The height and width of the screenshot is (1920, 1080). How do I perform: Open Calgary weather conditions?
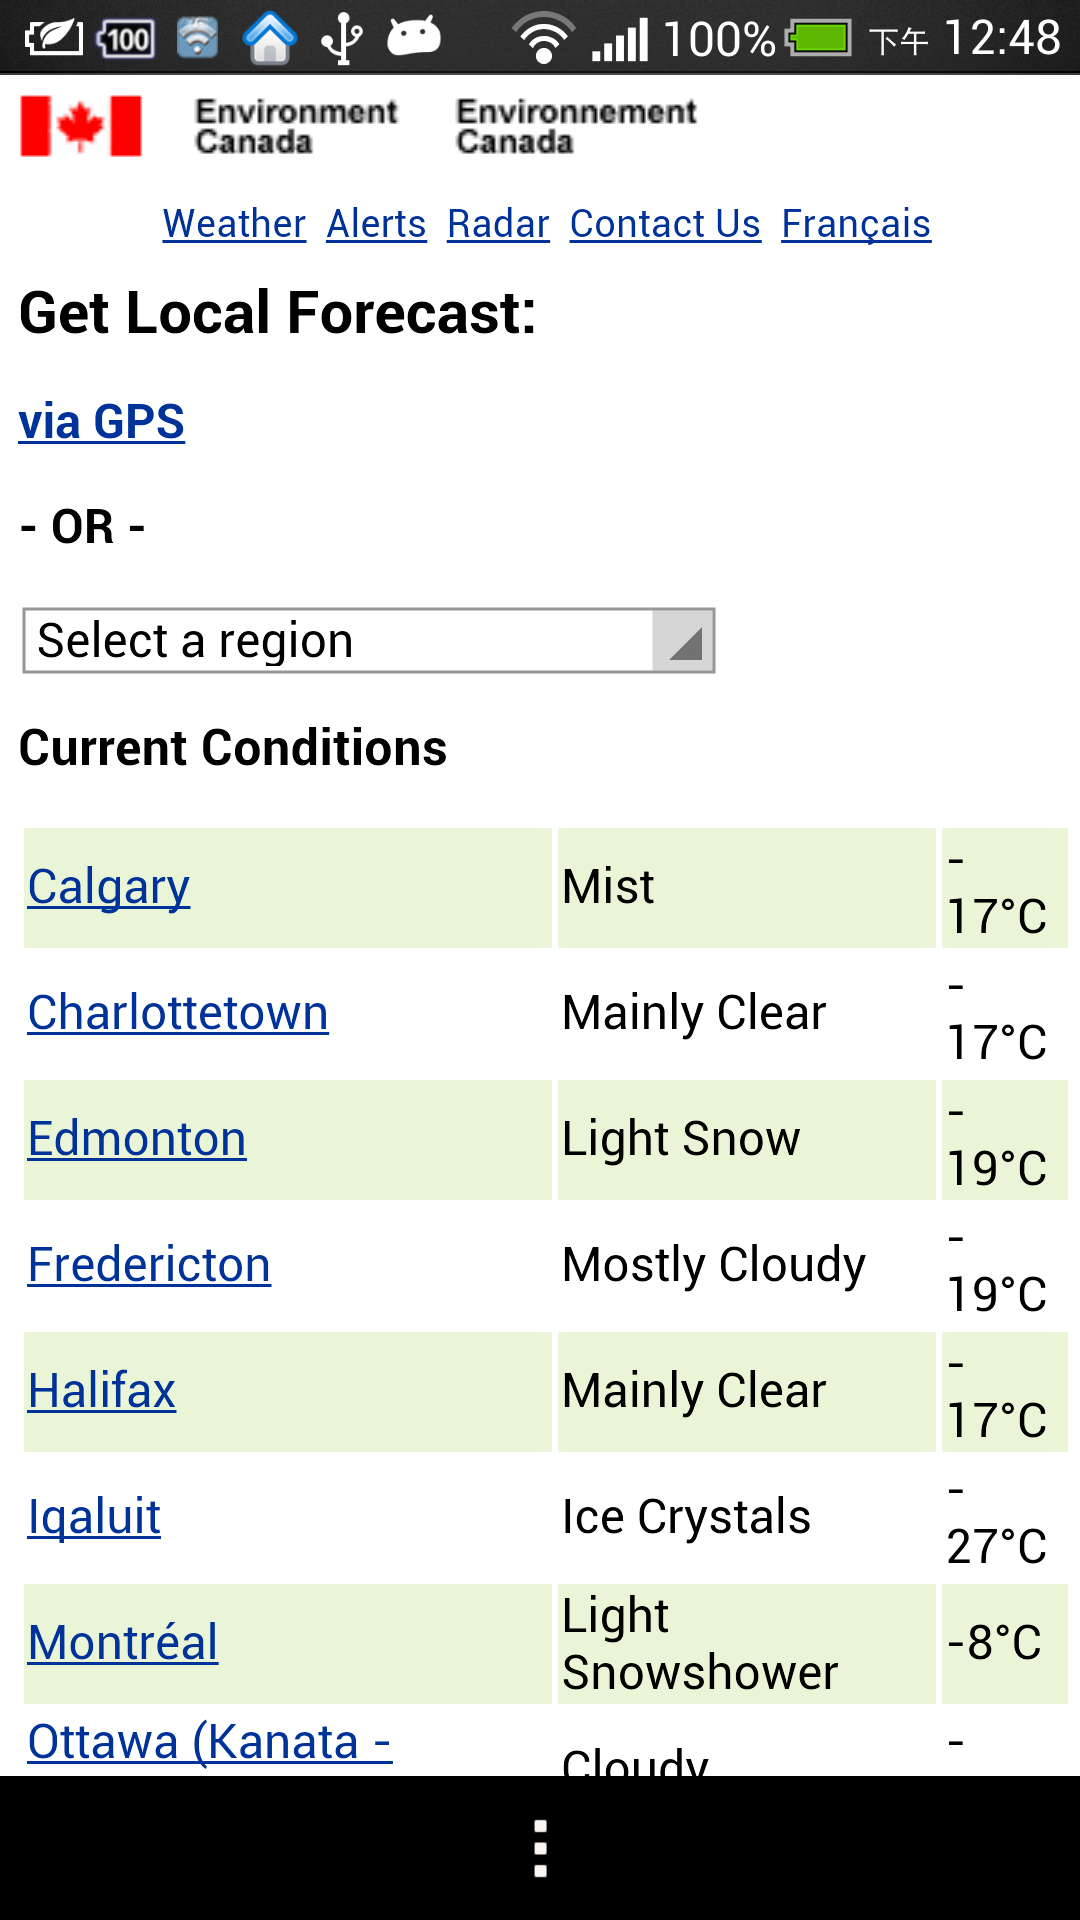(109, 887)
